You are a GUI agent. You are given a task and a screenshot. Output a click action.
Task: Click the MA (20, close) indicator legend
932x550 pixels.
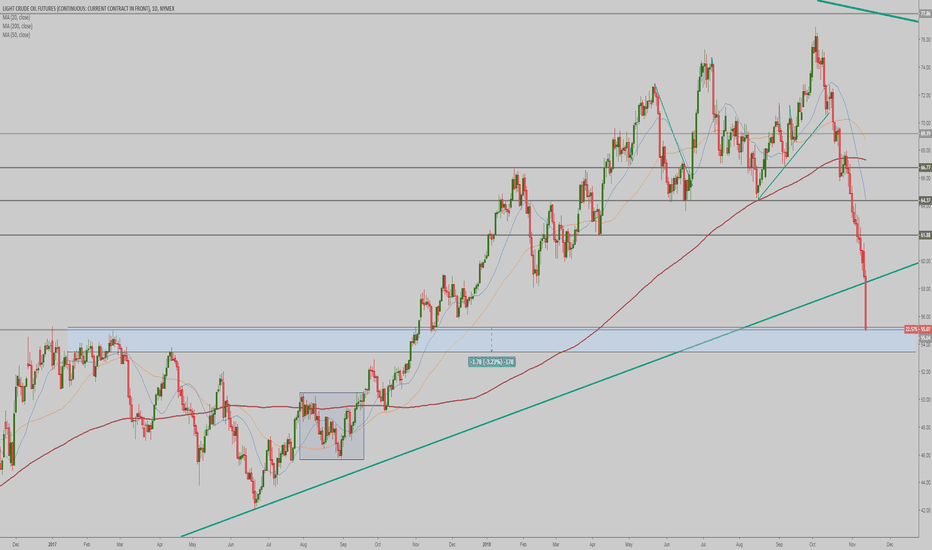tap(16, 18)
